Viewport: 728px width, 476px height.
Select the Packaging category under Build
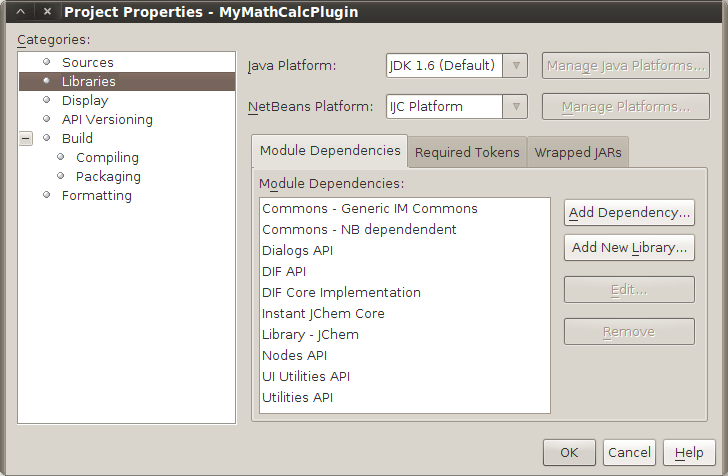pyautogui.click(x=108, y=177)
